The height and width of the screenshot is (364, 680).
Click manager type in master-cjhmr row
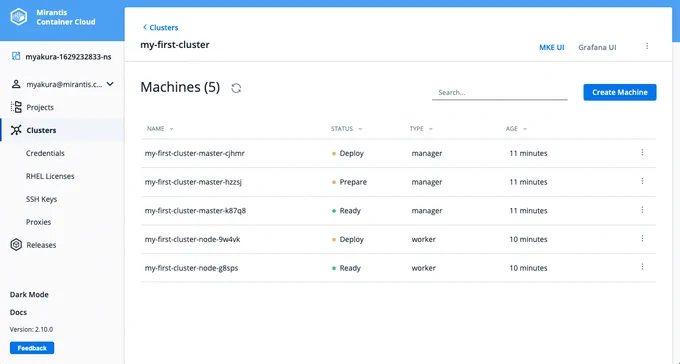coord(427,153)
